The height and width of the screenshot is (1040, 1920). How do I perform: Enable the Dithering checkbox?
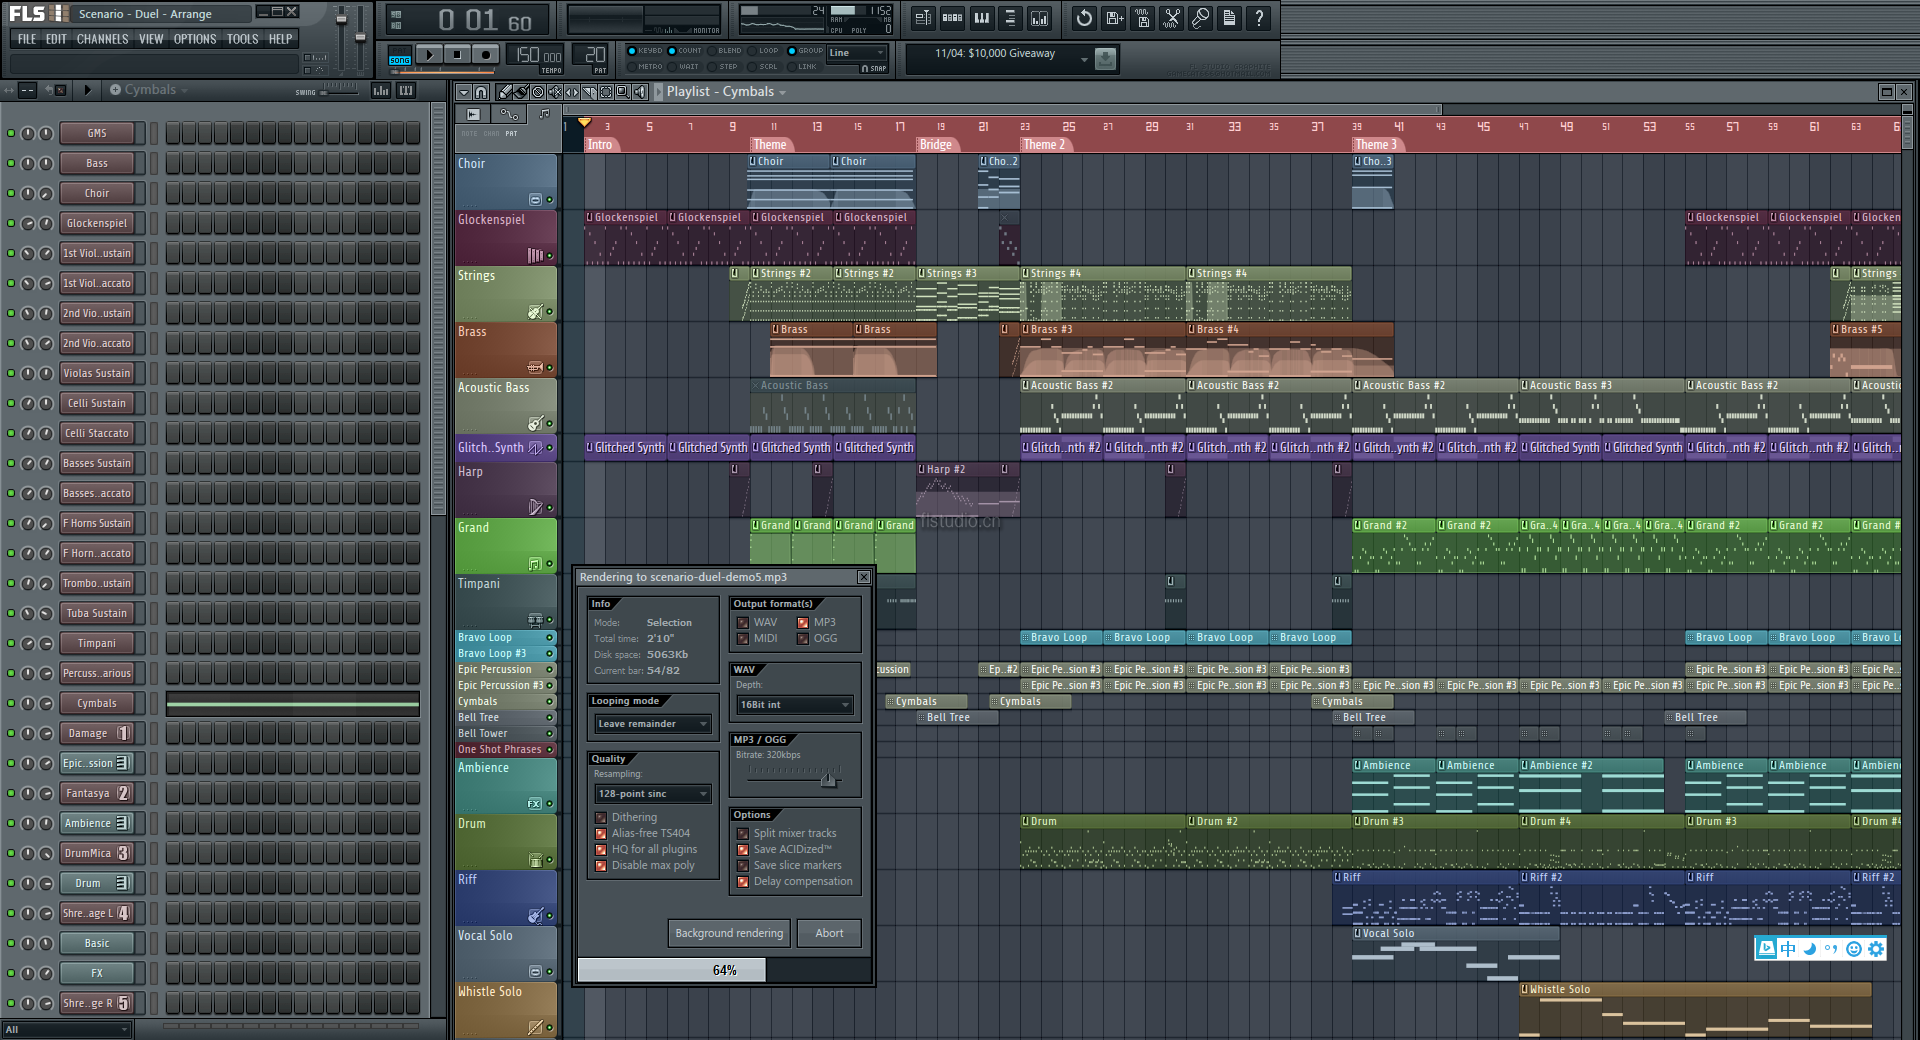point(601,817)
